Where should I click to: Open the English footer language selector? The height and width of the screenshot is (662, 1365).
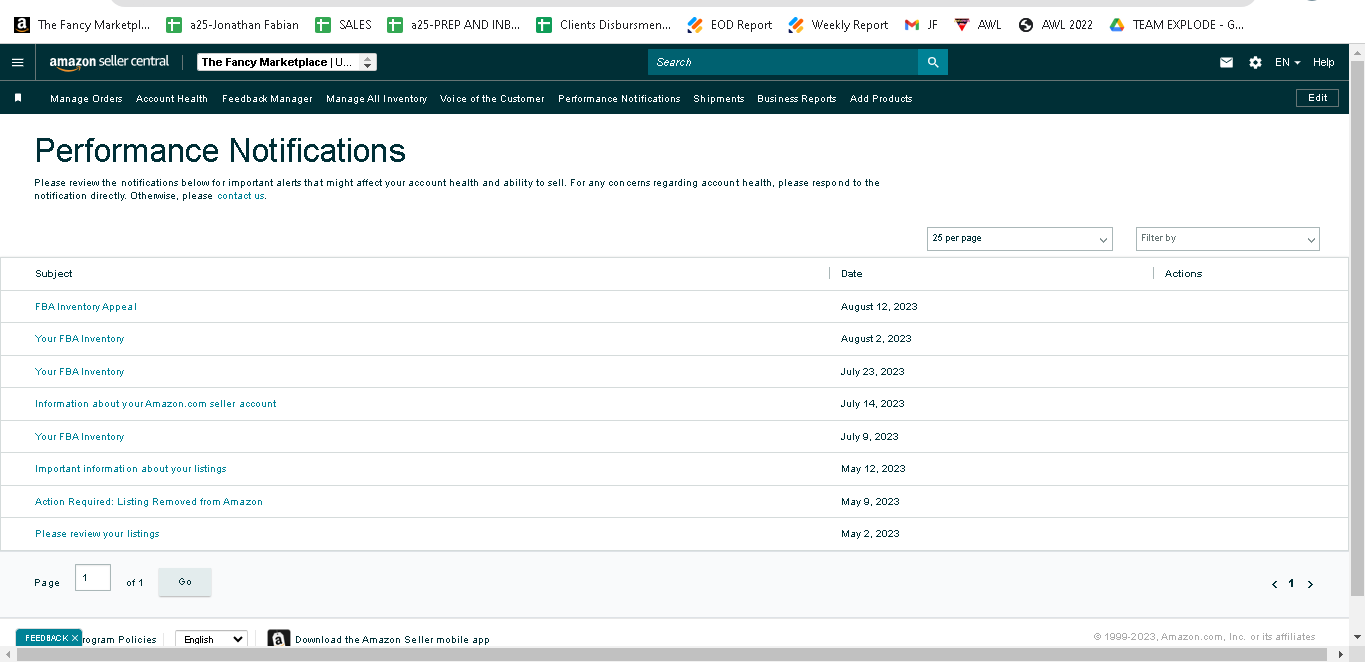[x=211, y=639]
